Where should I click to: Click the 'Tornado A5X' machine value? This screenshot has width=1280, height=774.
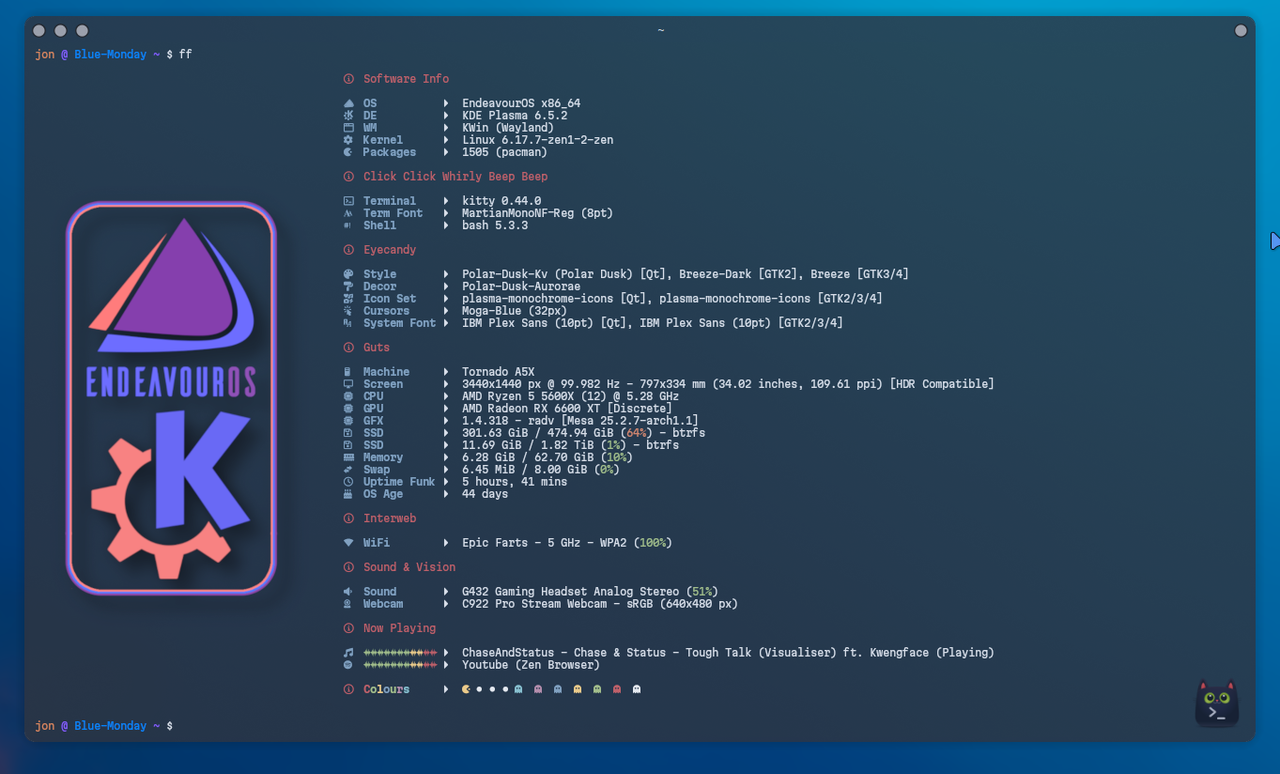point(498,372)
